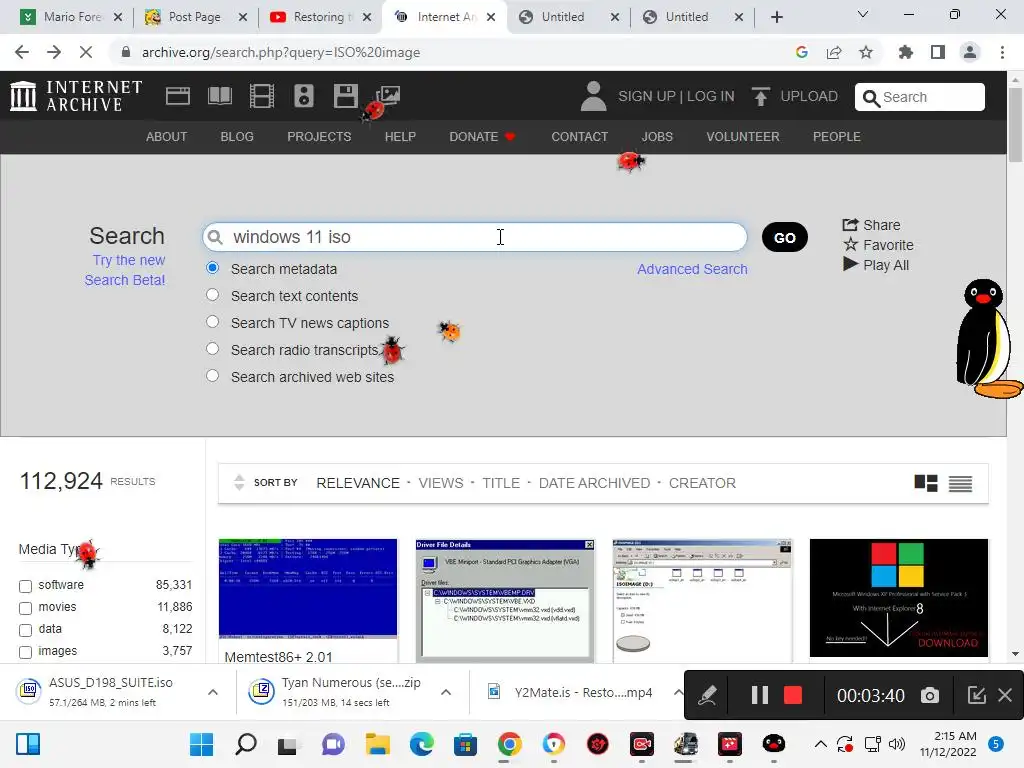Share this page from the address bar
Viewport: 1024px width, 768px height.
[x=833, y=52]
